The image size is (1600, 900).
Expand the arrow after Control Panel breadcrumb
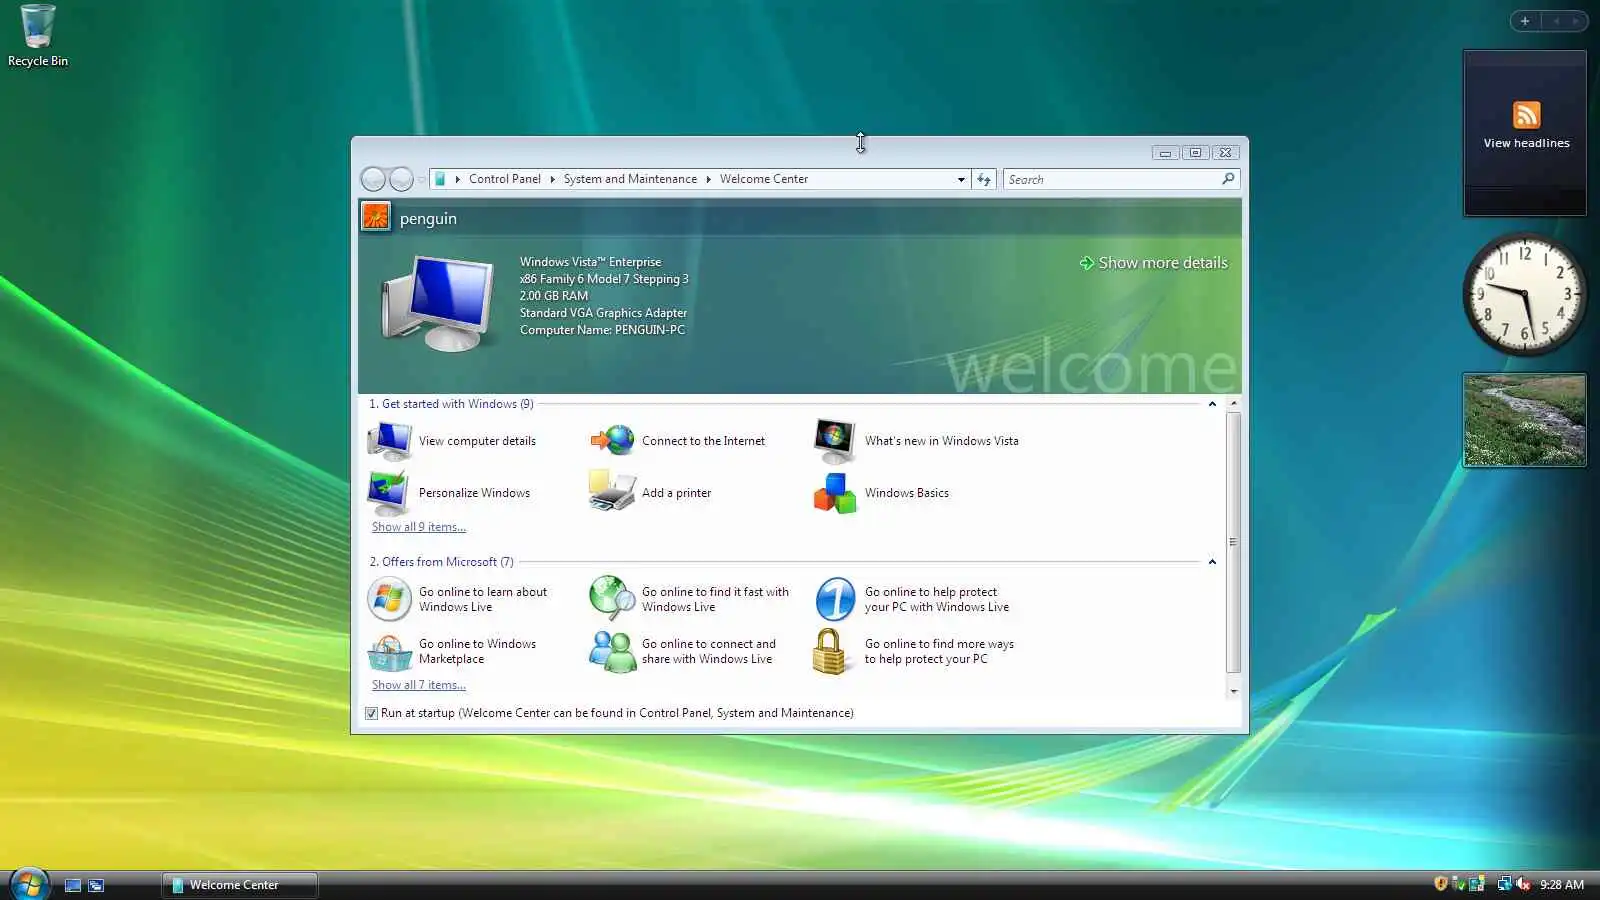point(552,179)
